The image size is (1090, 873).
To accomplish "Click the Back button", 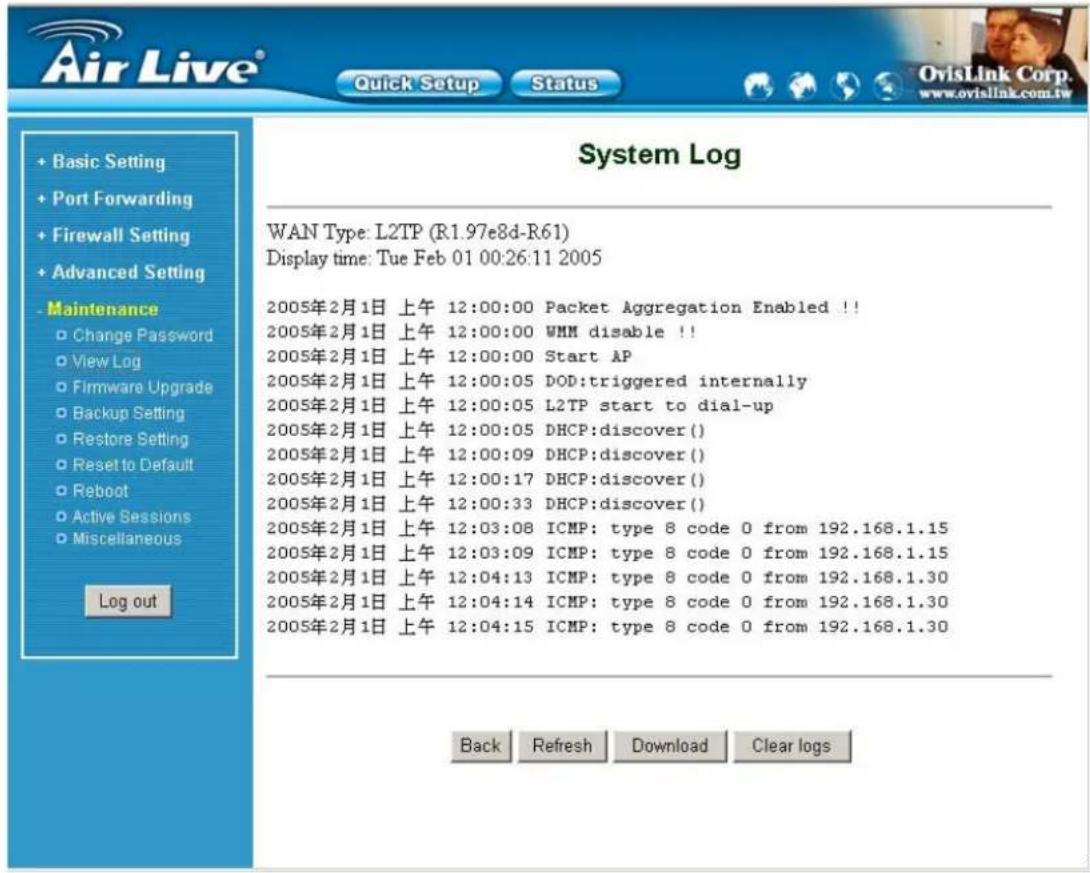I will (x=480, y=746).
